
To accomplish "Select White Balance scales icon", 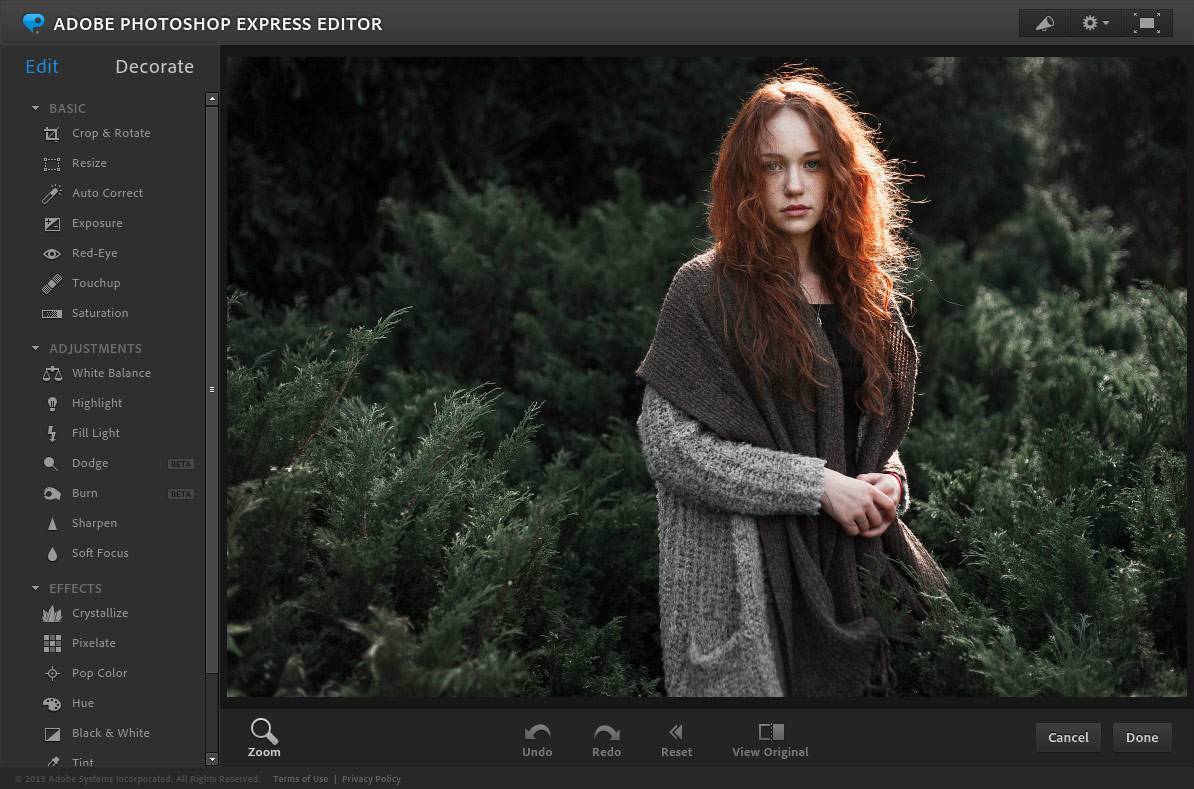I will (52, 374).
